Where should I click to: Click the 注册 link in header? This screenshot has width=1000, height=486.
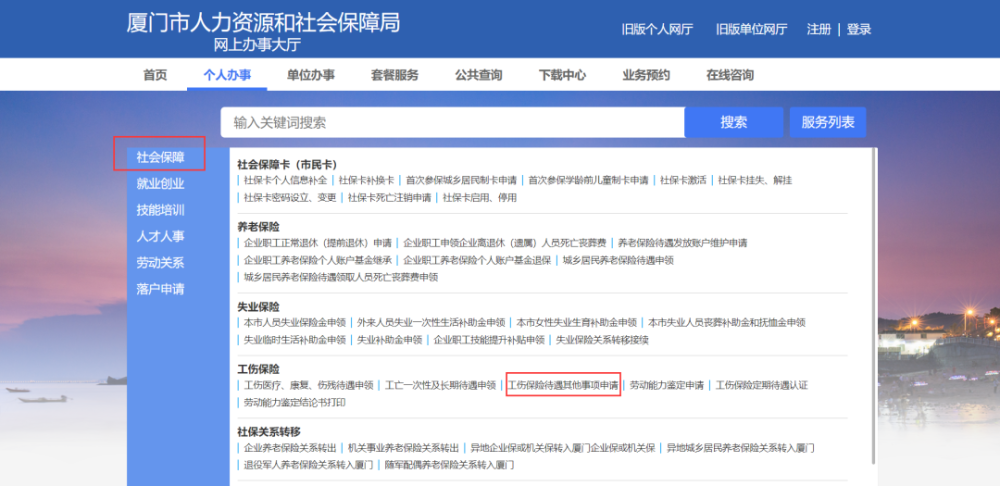coord(819,29)
